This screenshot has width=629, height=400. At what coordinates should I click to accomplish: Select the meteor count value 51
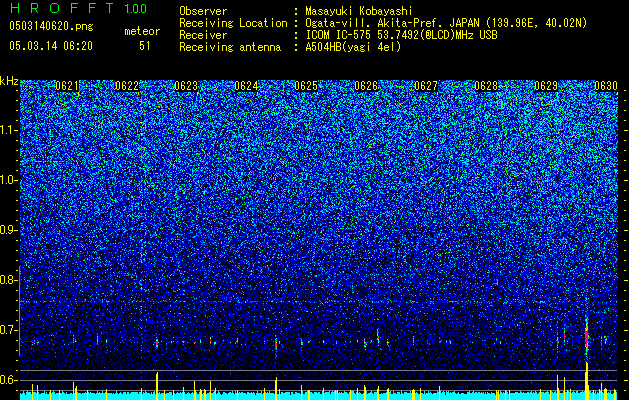(x=145, y=46)
